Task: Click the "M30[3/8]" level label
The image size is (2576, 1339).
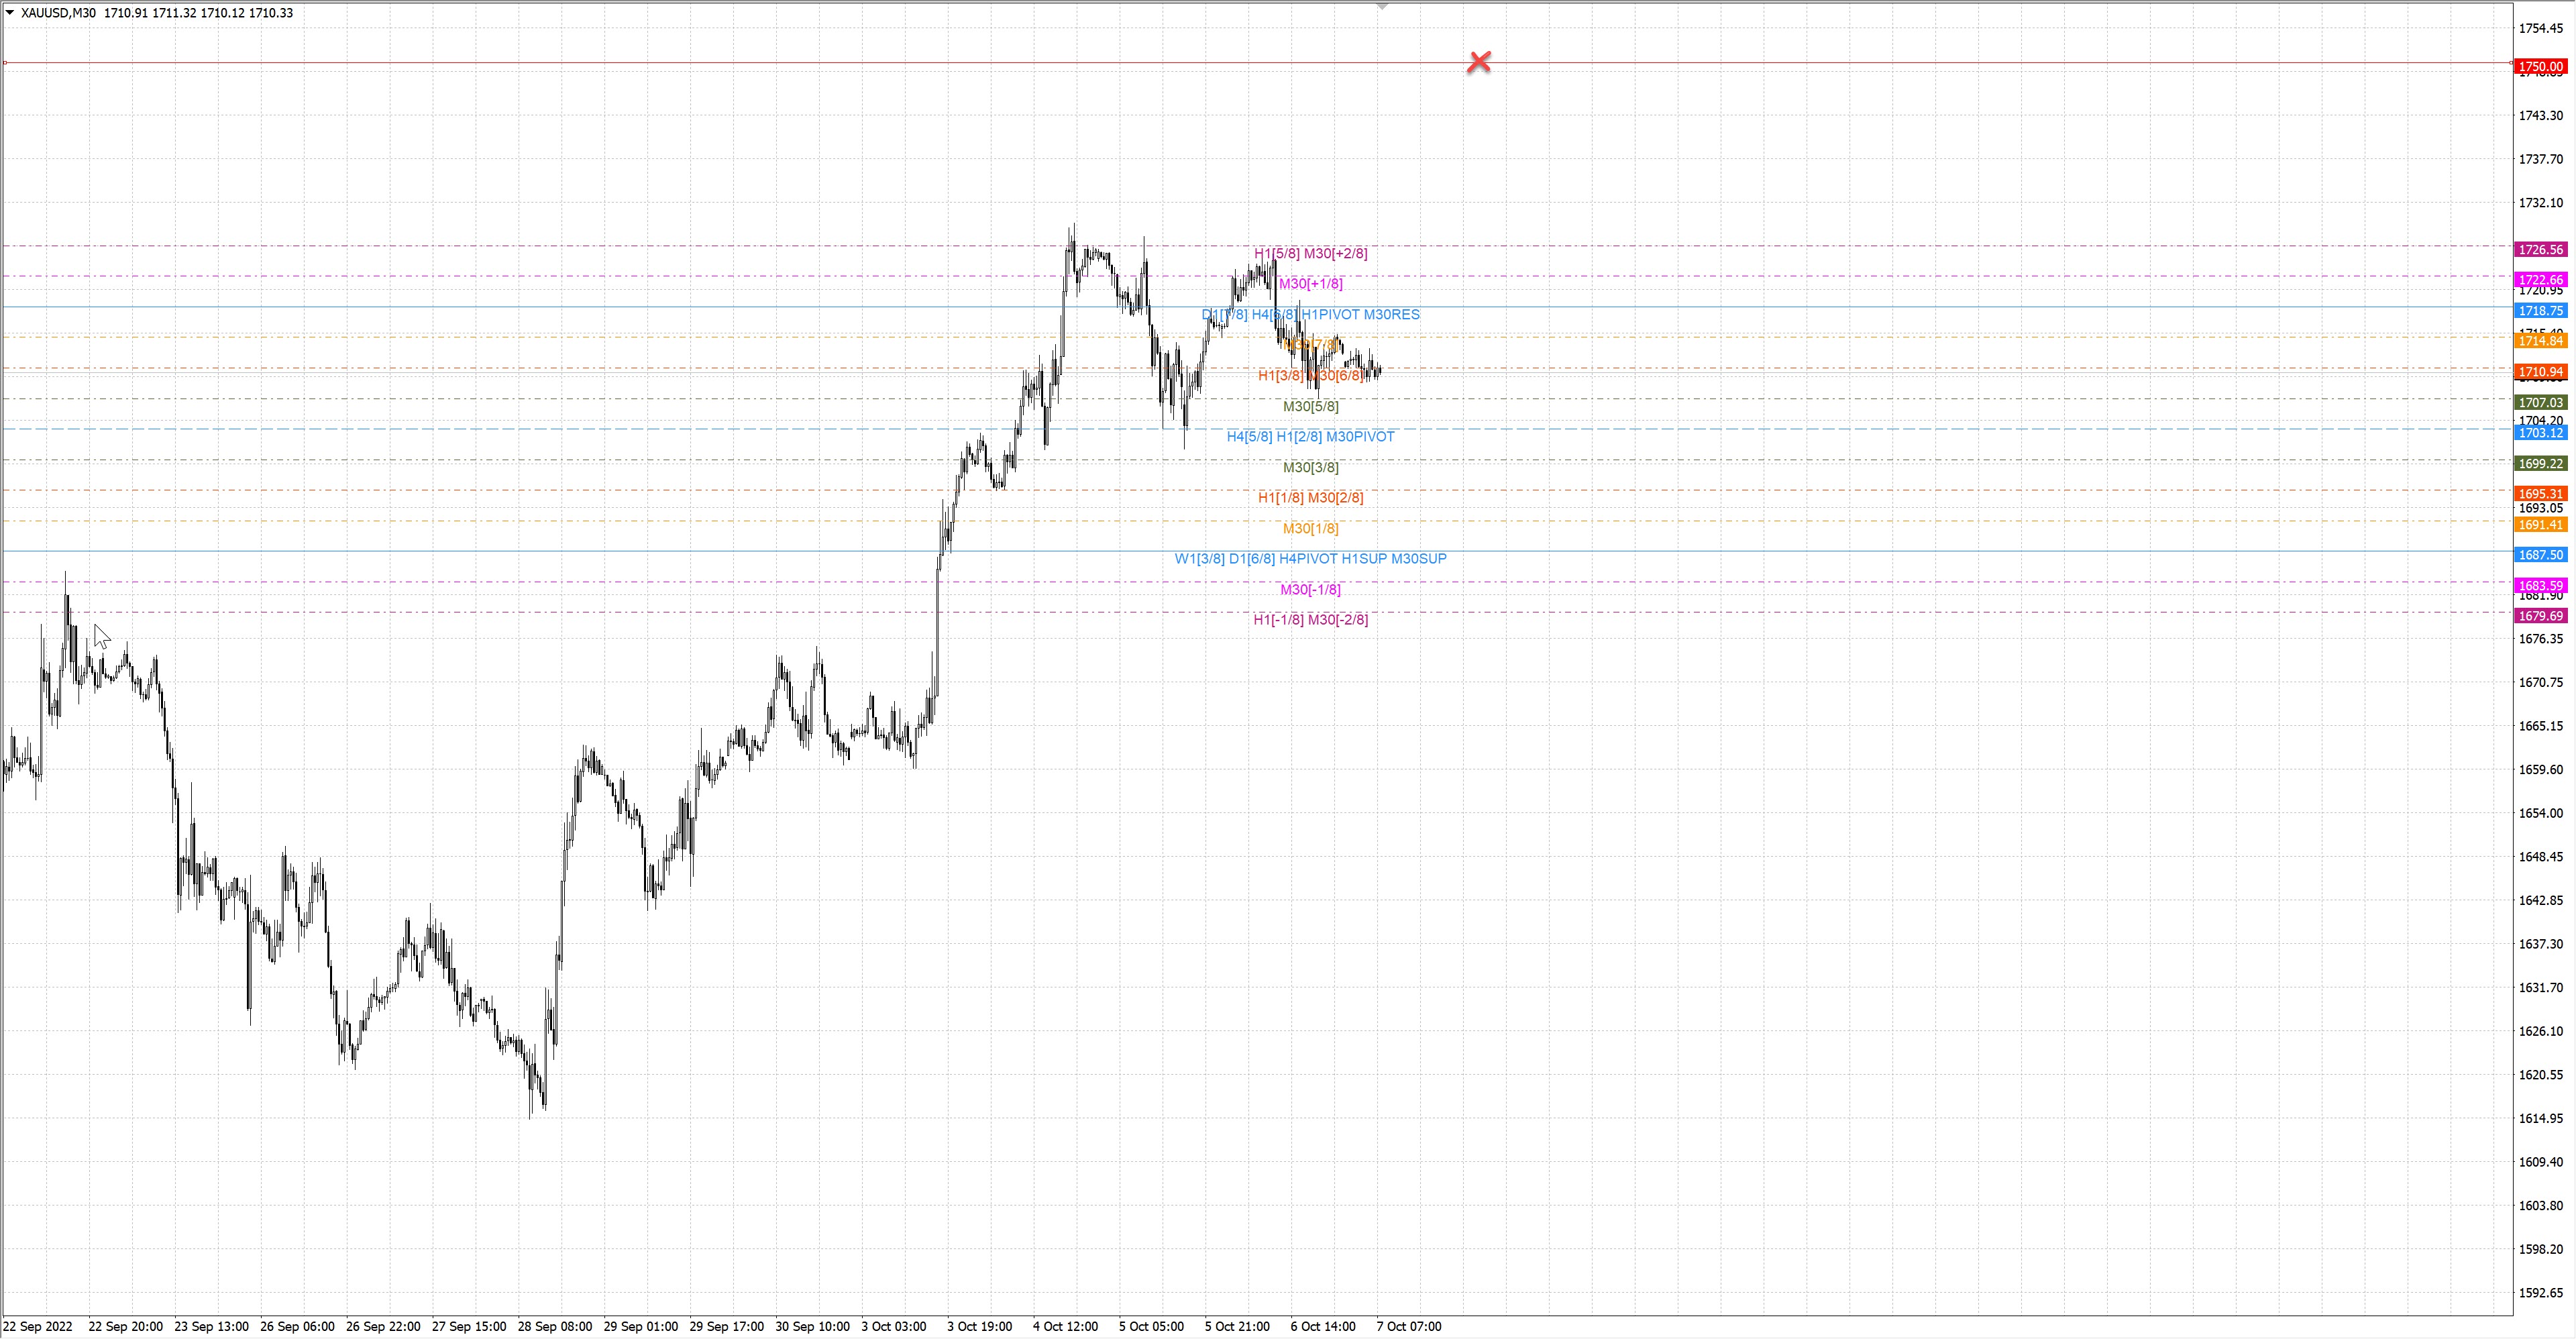Action: click(1310, 468)
